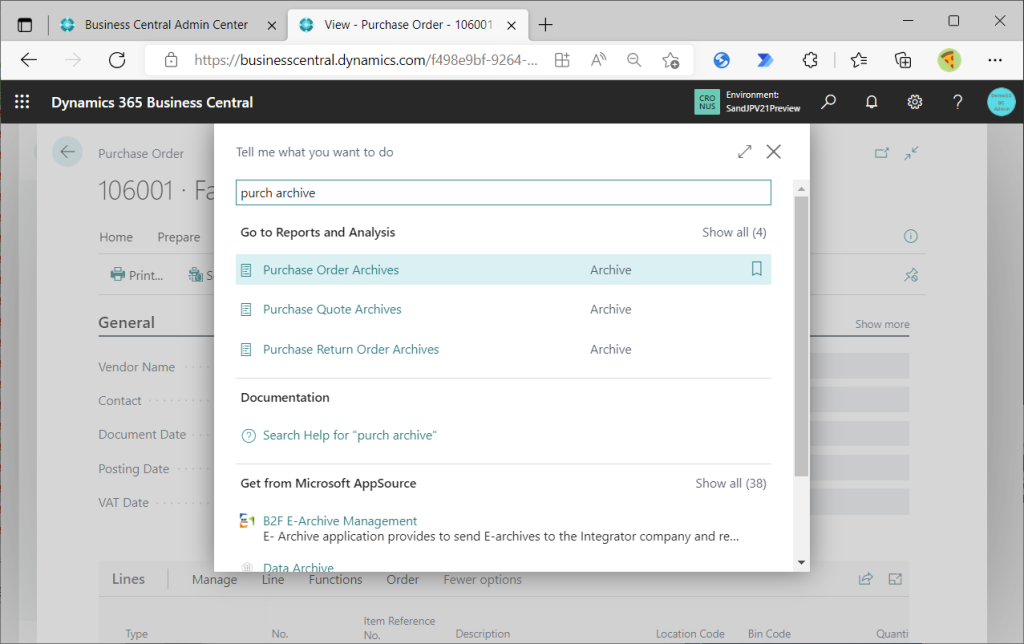Viewport: 1024px width, 644px height.
Task: Bookmark the Purchase Order Archives result
Action: pyautogui.click(x=756, y=269)
